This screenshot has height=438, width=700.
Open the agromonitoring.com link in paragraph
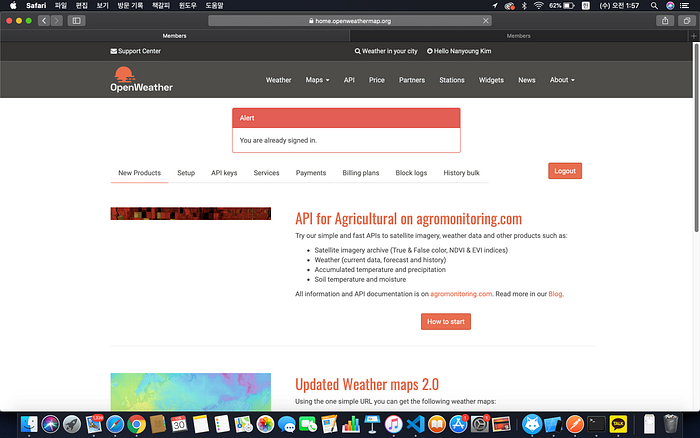point(461,294)
